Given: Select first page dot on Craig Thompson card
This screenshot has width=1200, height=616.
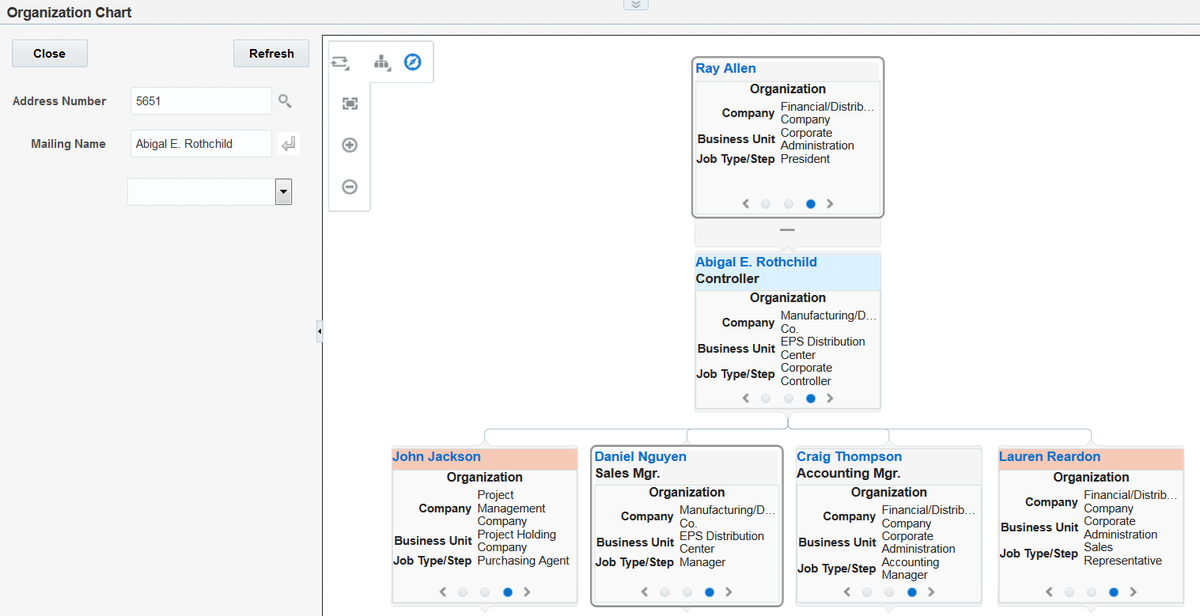Looking at the screenshot, I should [x=867, y=592].
